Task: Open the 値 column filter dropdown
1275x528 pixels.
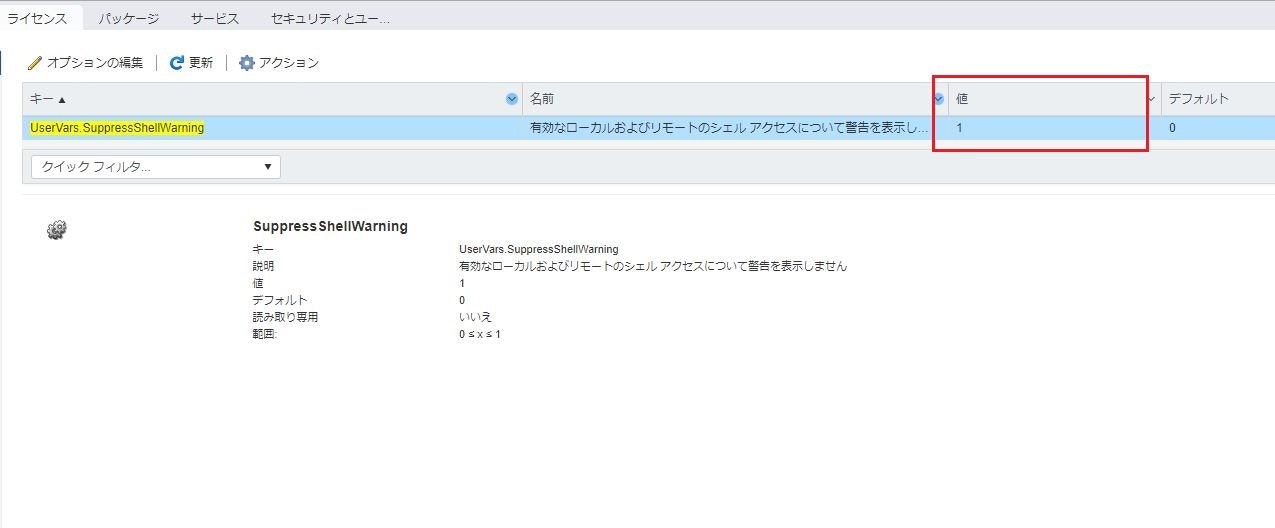Action: pyautogui.click(x=1152, y=99)
